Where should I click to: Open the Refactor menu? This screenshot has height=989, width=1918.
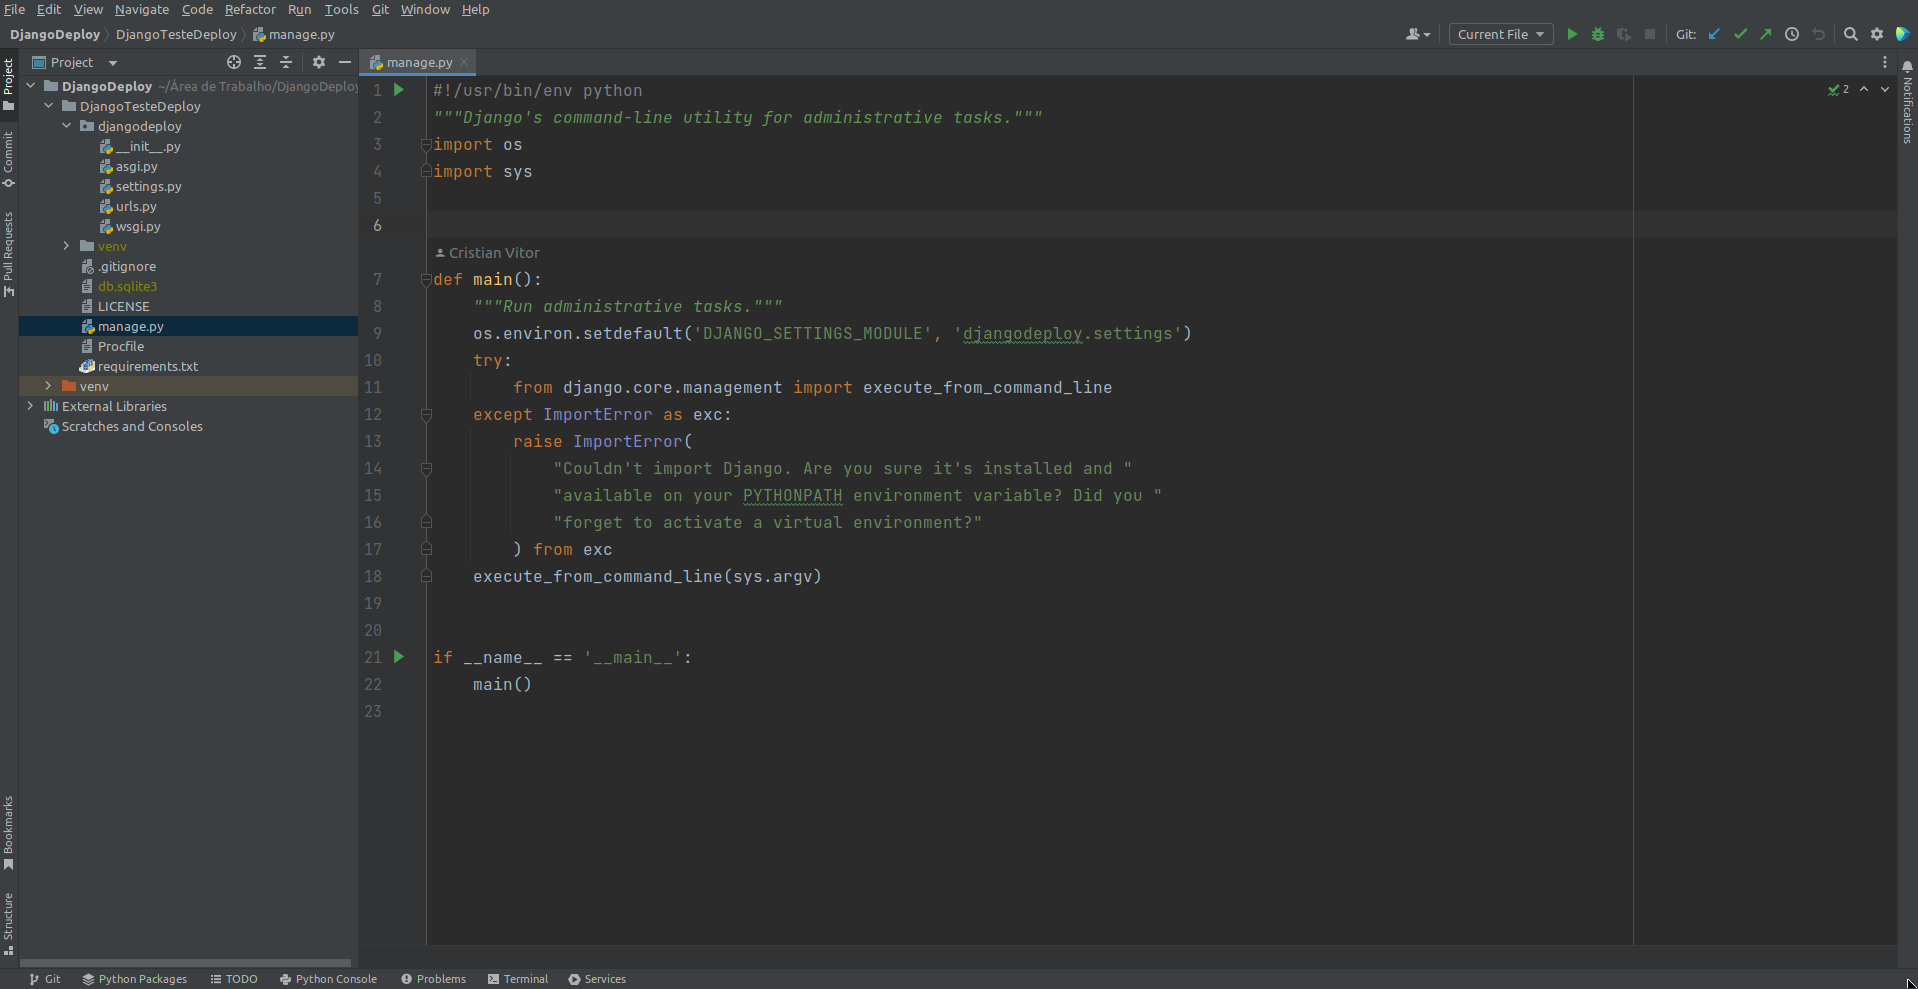pyautogui.click(x=250, y=9)
